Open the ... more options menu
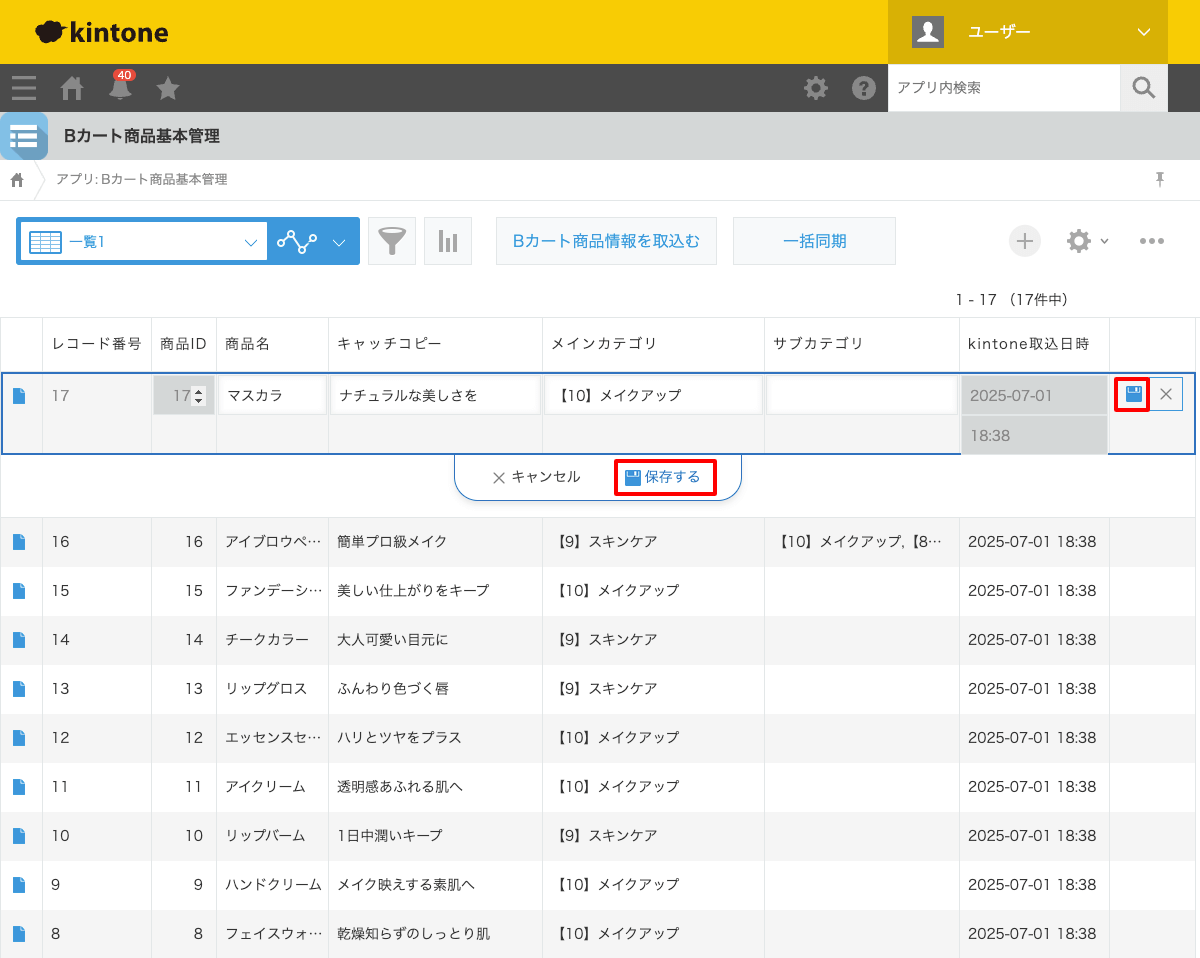Image resolution: width=1200 pixels, height=958 pixels. [x=1152, y=240]
